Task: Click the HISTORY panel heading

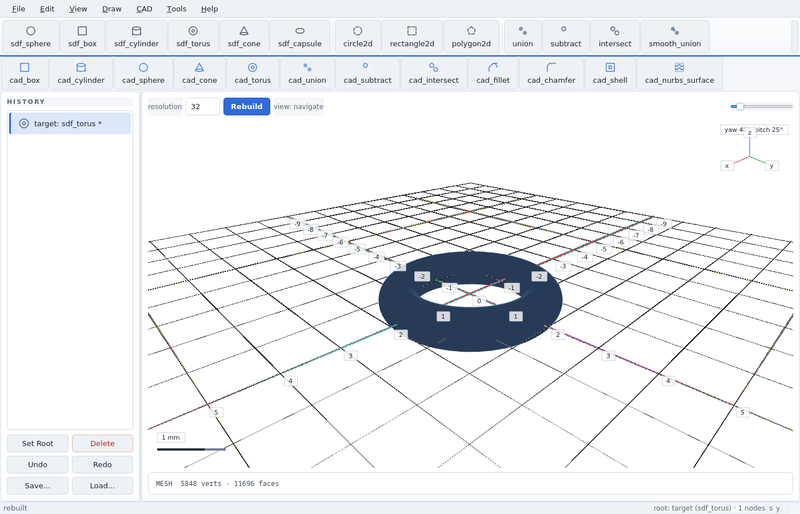Action: point(26,102)
